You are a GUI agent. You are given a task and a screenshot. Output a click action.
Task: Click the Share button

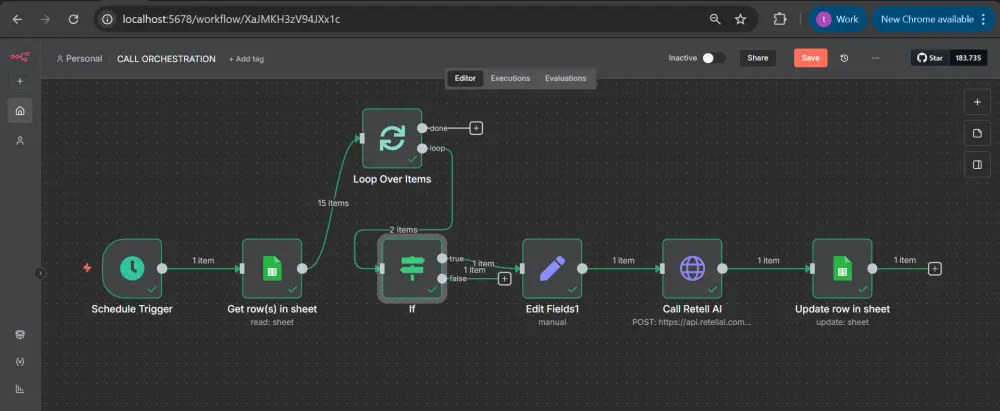758,58
